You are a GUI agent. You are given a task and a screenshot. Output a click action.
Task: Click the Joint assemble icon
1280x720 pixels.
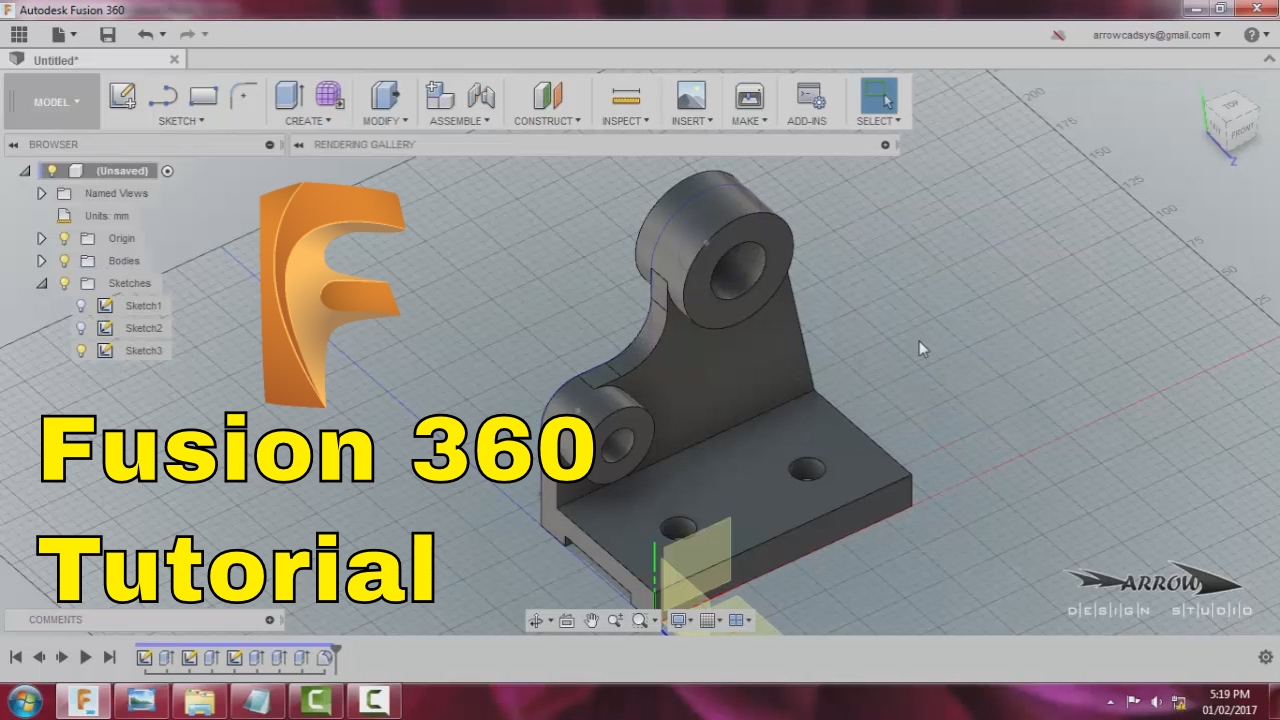(x=481, y=96)
